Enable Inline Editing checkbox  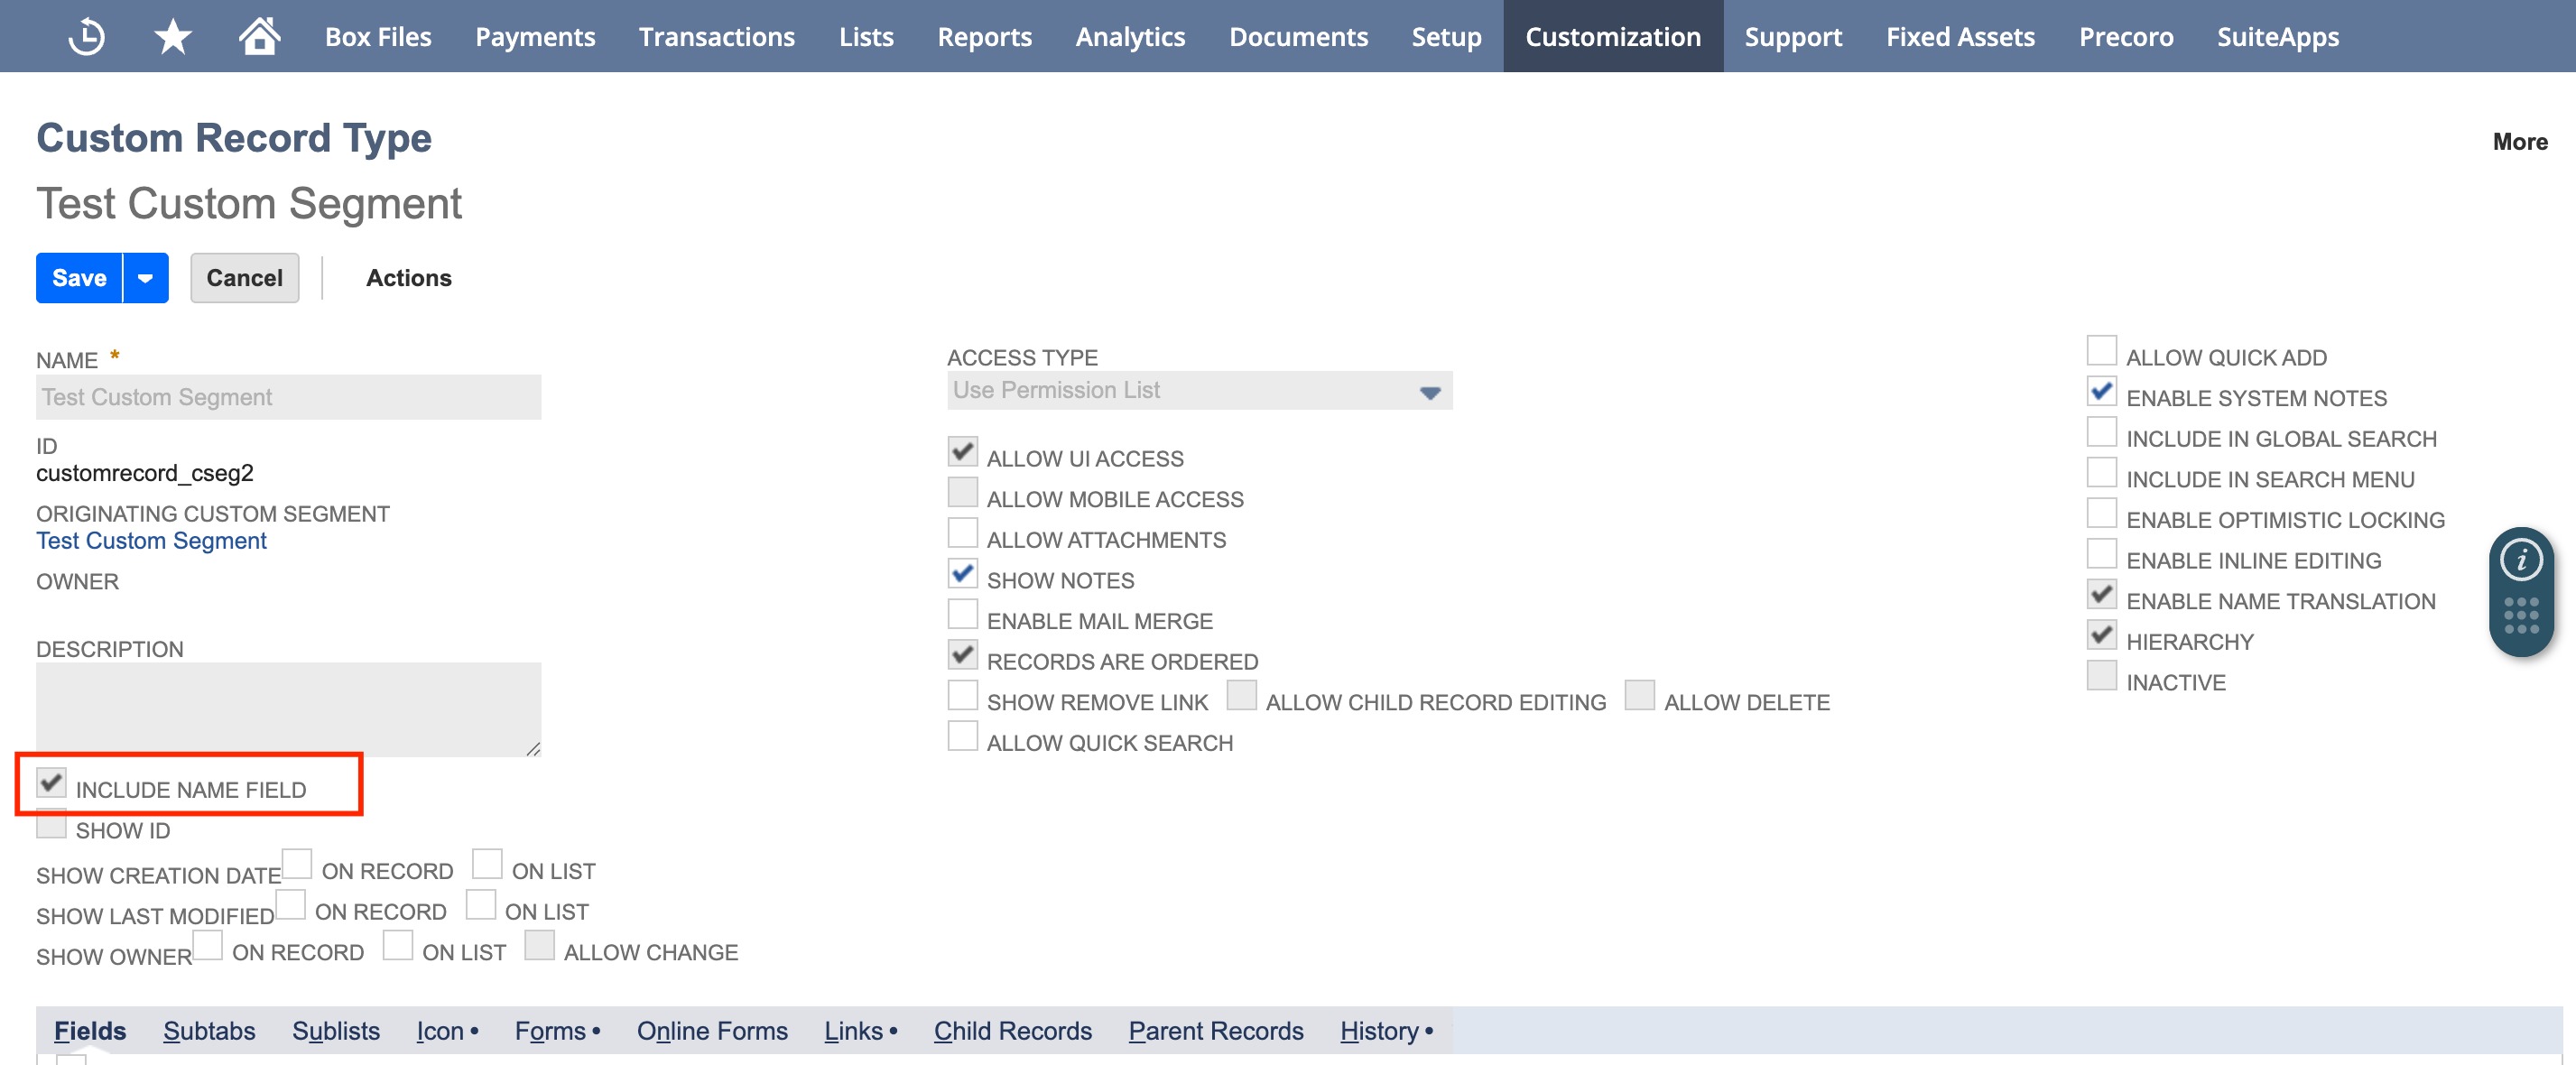click(x=2101, y=553)
